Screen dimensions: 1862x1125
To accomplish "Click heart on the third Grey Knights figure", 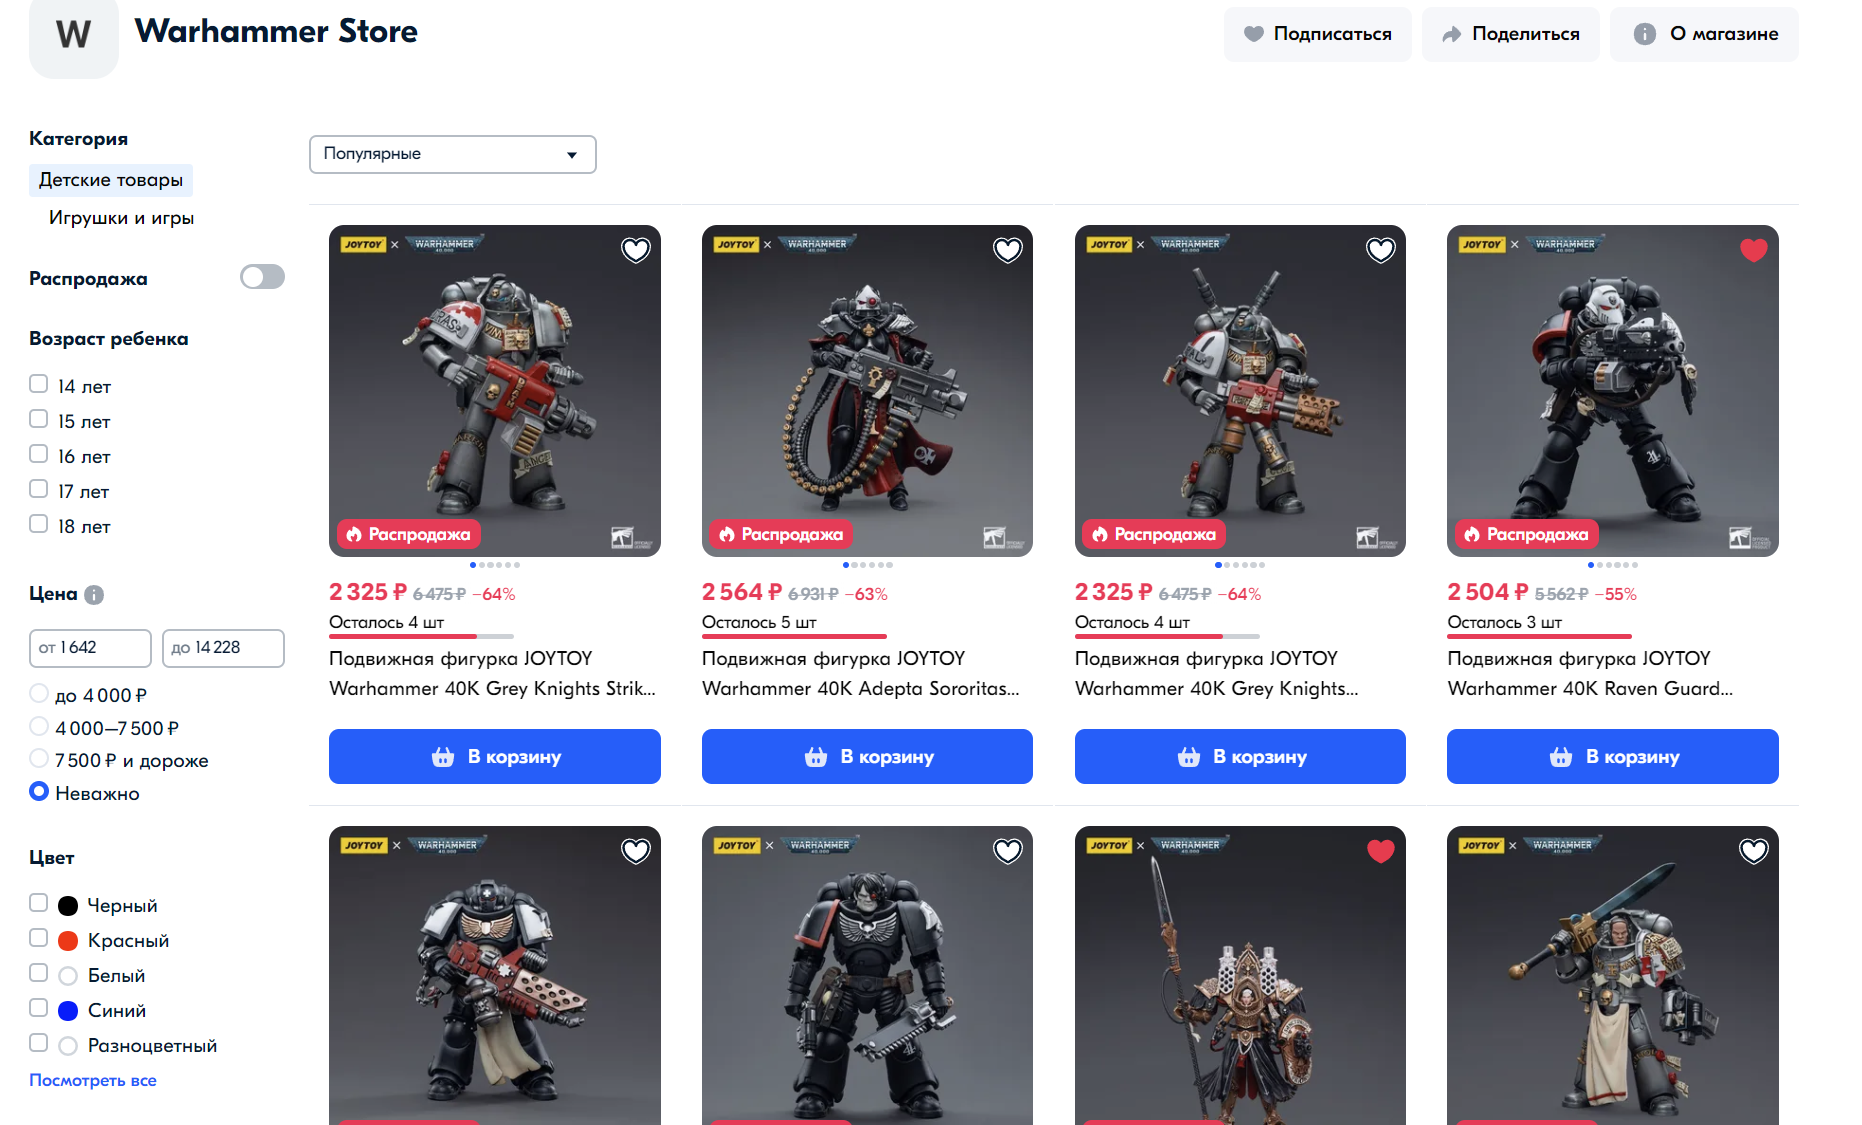I will pos(1381,250).
